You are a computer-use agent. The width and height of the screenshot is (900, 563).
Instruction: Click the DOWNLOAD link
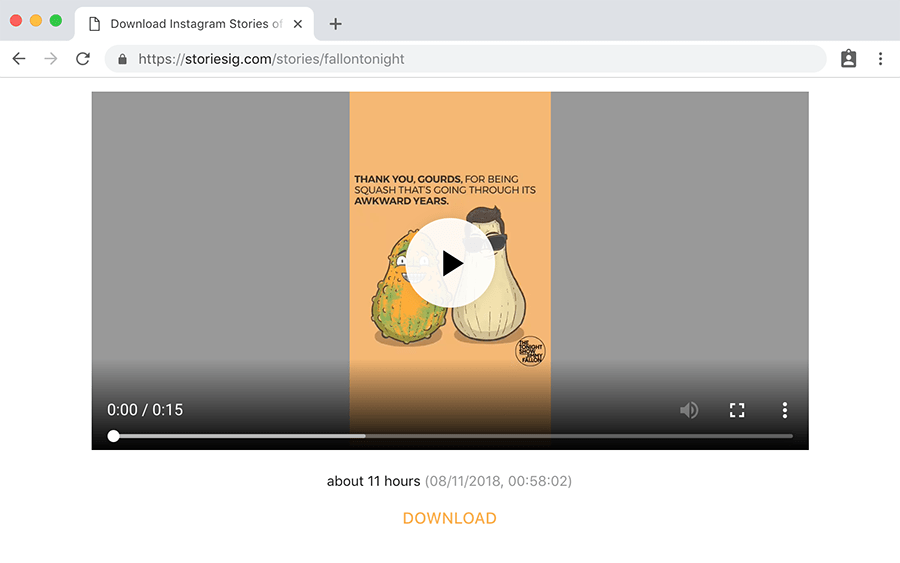click(x=449, y=518)
